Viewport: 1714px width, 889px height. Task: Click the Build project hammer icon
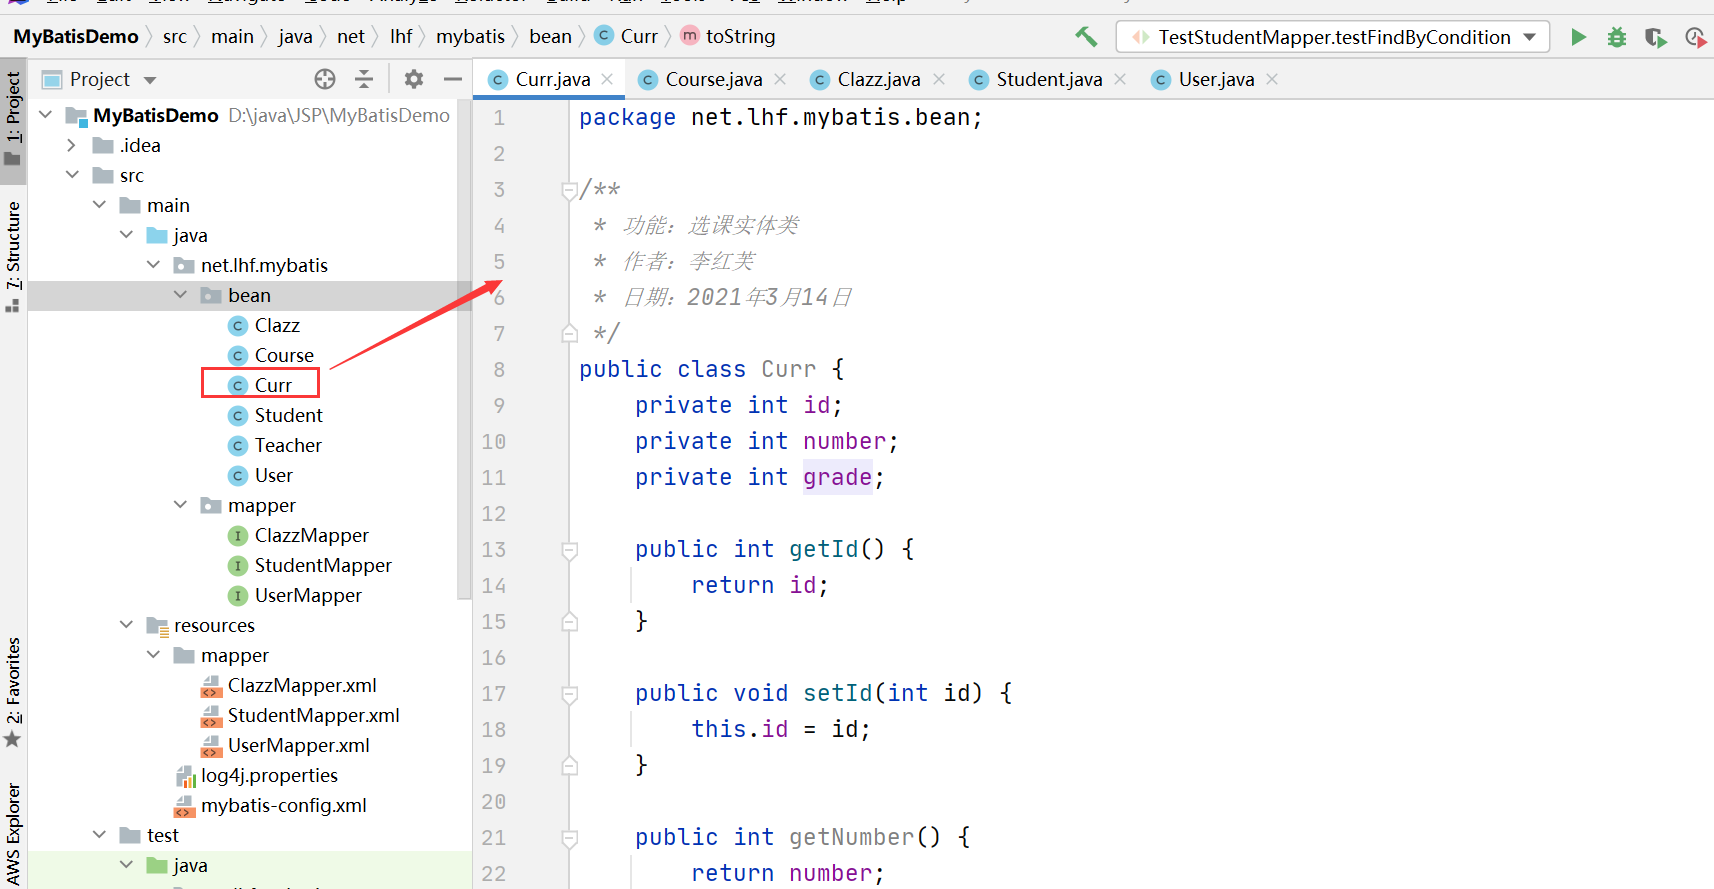tap(1086, 37)
